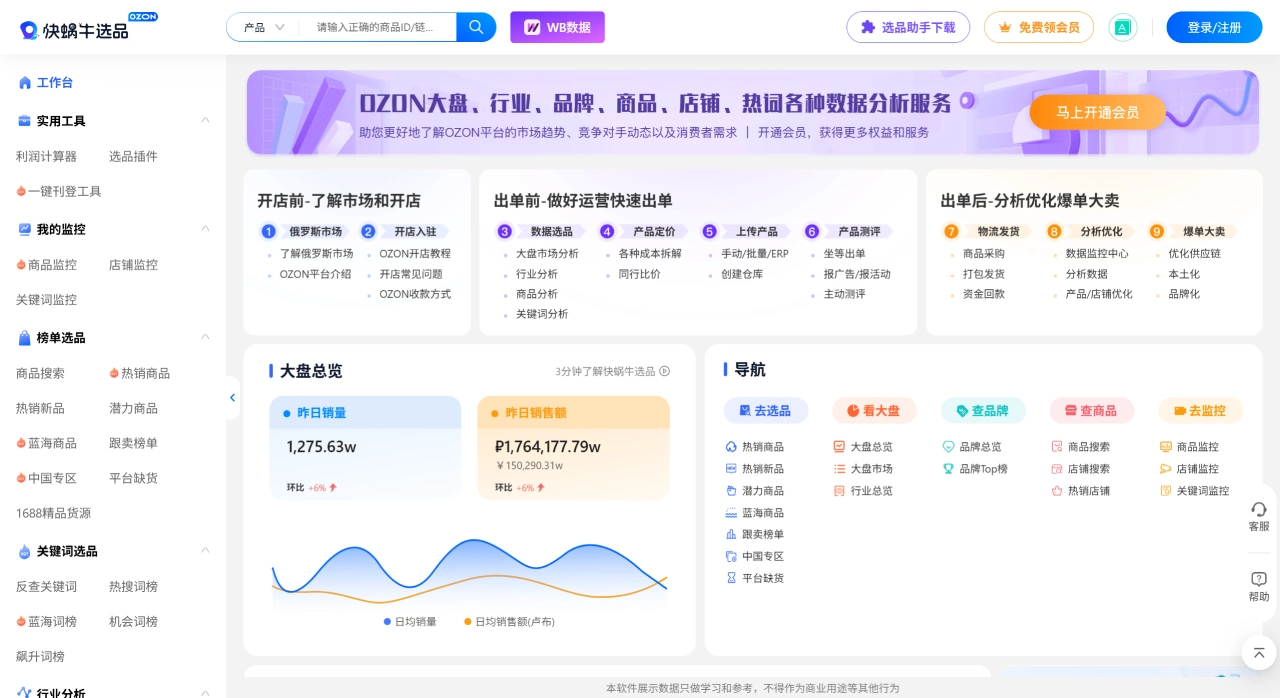Open 店铺监控 in the sidebar
The width and height of the screenshot is (1280, 698).
[x=133, y=265]
